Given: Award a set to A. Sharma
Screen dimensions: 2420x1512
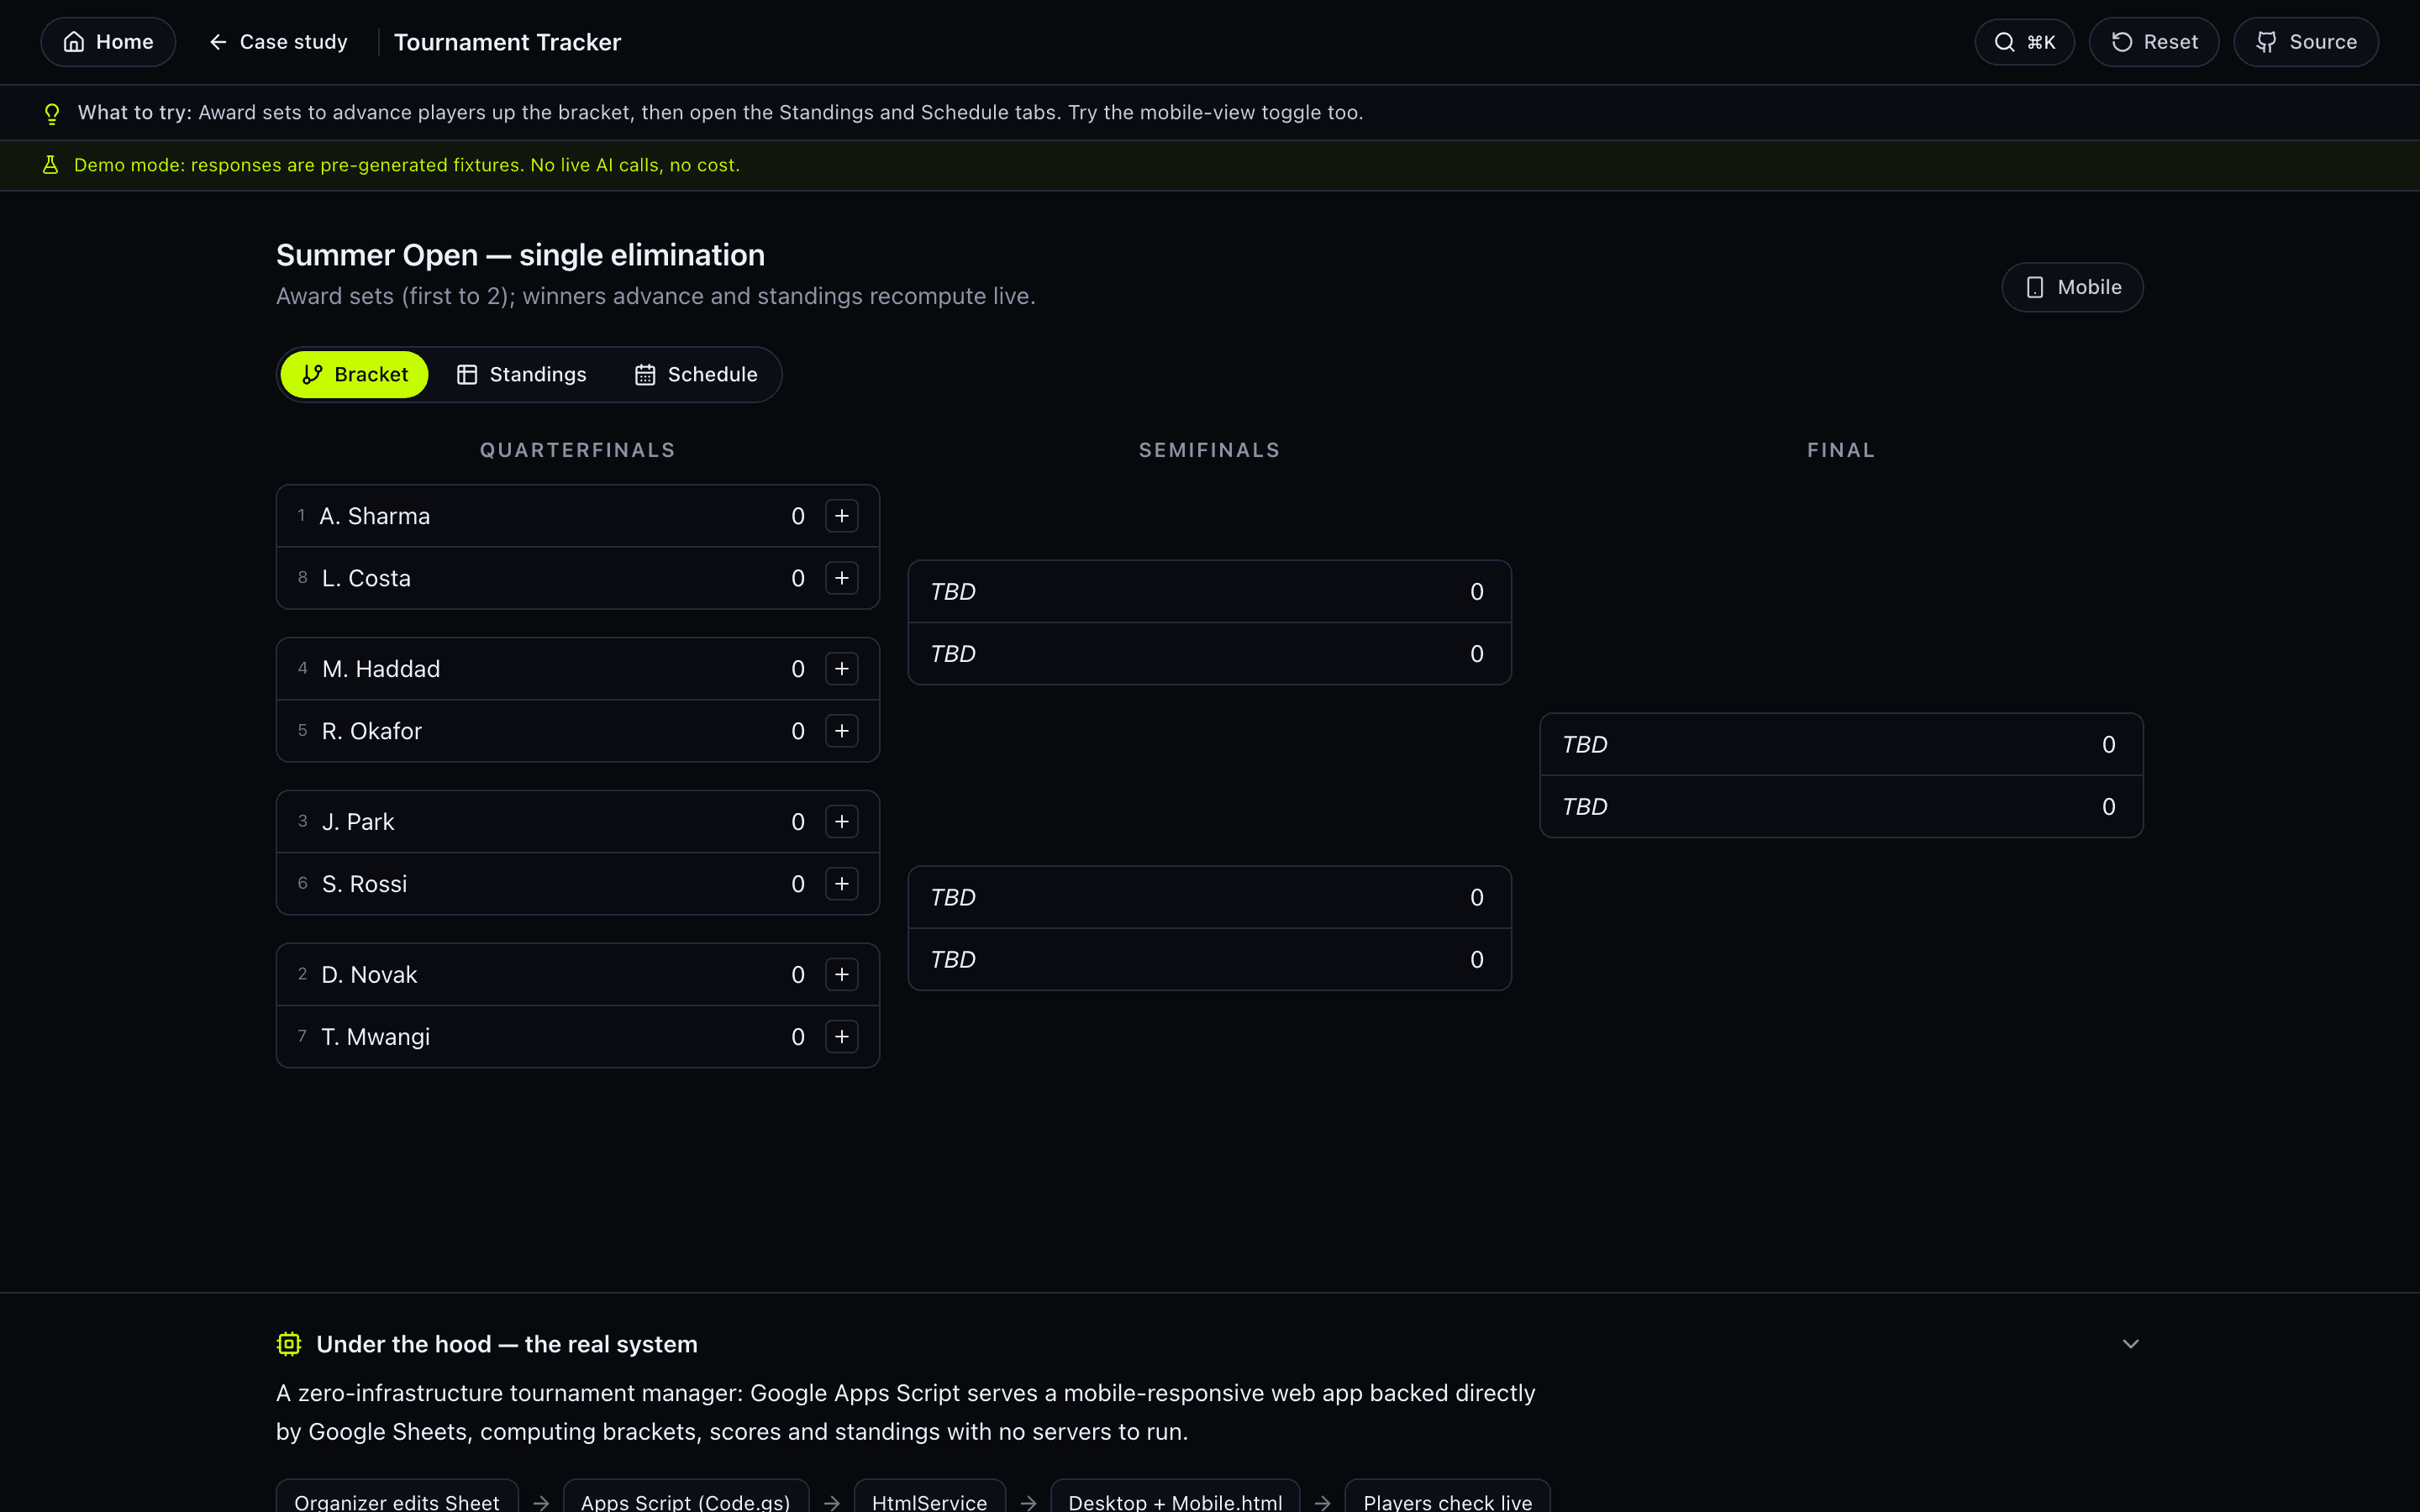Looking at the screenshot, I should [x=842, y=516].
